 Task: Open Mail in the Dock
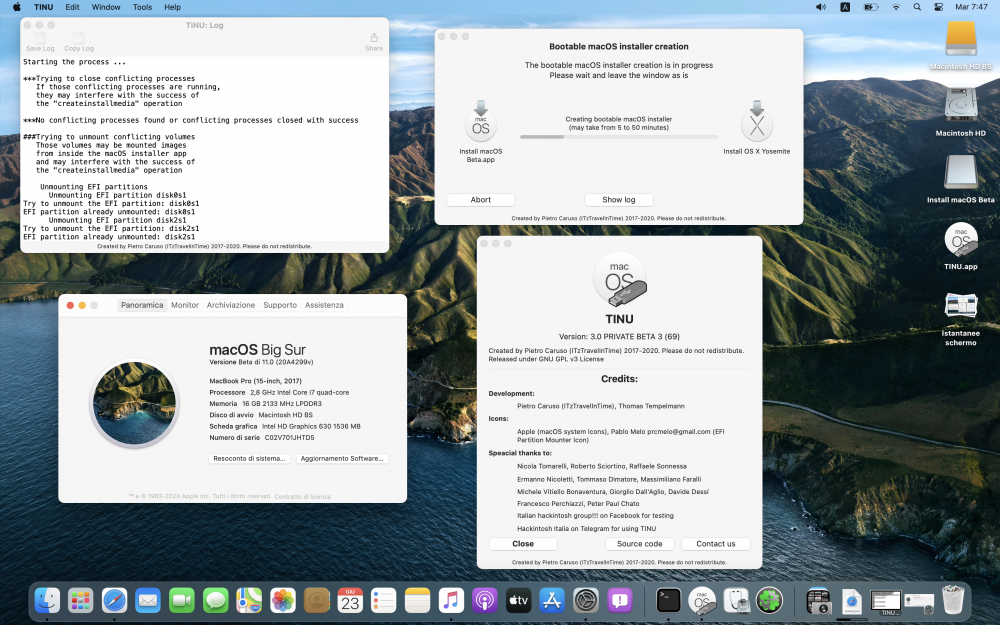148,600
